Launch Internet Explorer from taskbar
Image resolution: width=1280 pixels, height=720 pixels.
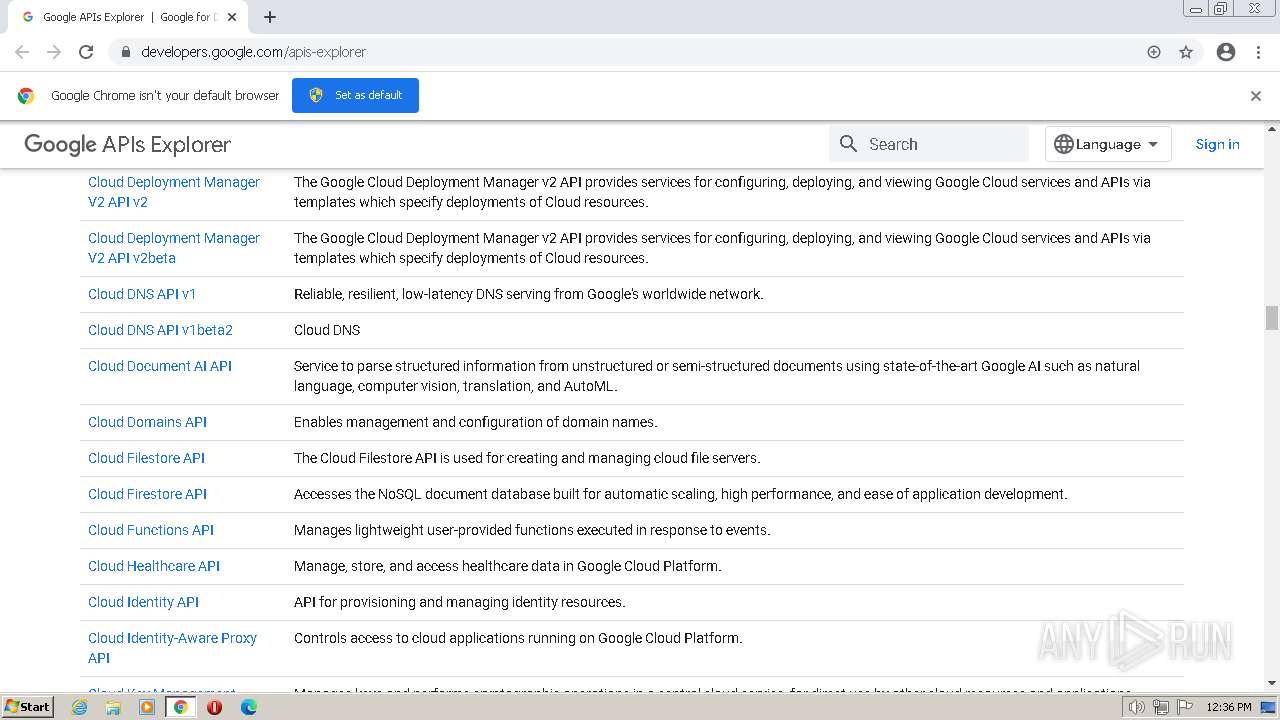click(80, 707)
